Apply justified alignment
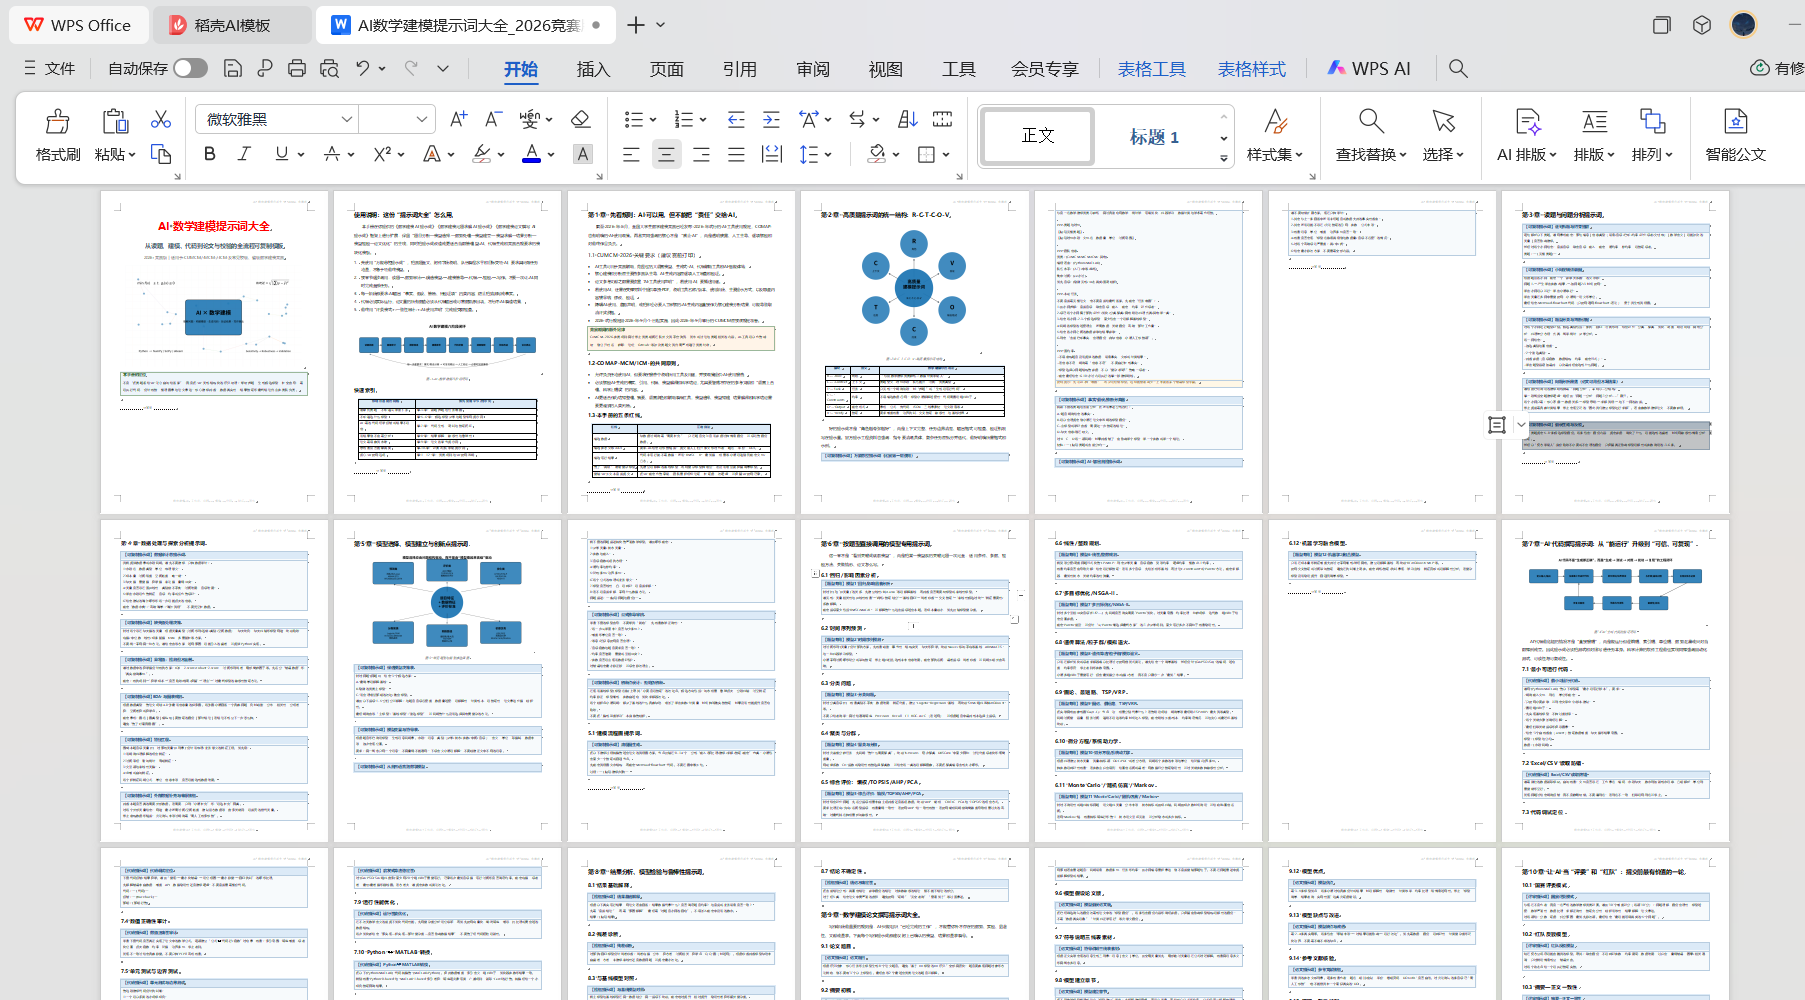The width and height of the screenshot is (1805, 1000). click(x=736, y=154)
